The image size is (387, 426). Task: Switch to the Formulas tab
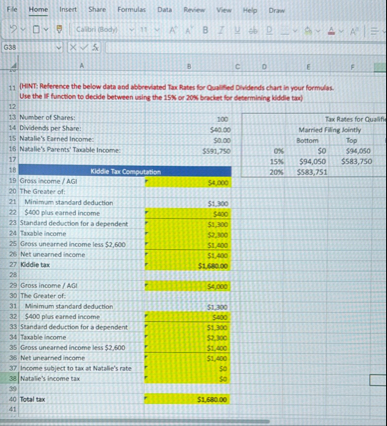[x=131, y=10]
